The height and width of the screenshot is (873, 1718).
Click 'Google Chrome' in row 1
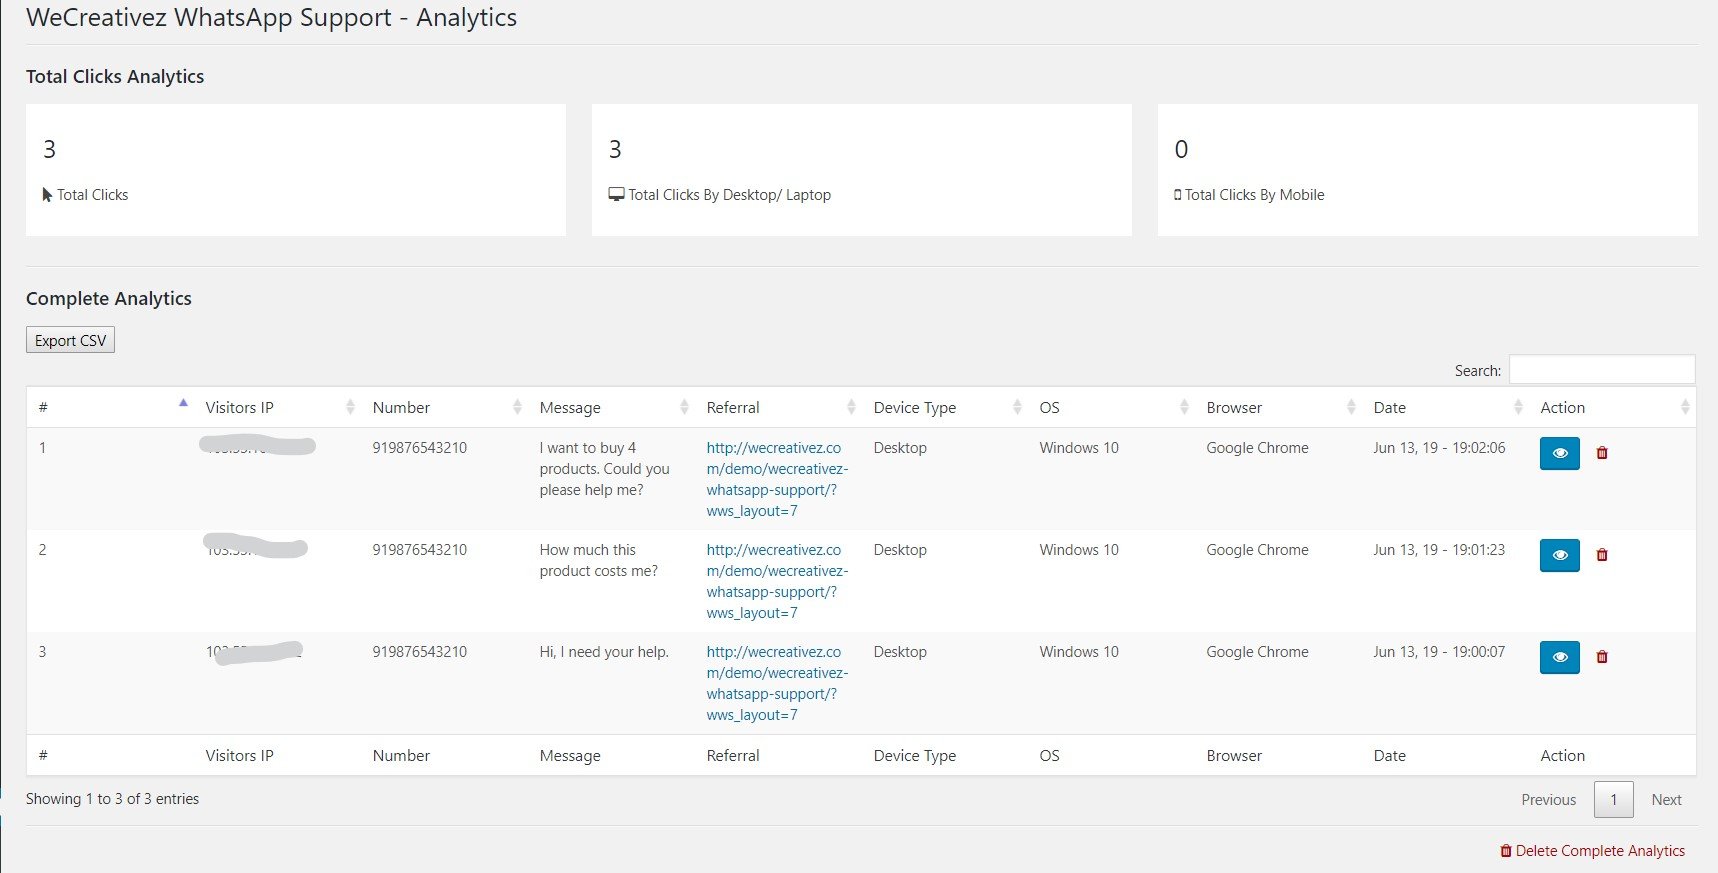[x=1257, y=447]
